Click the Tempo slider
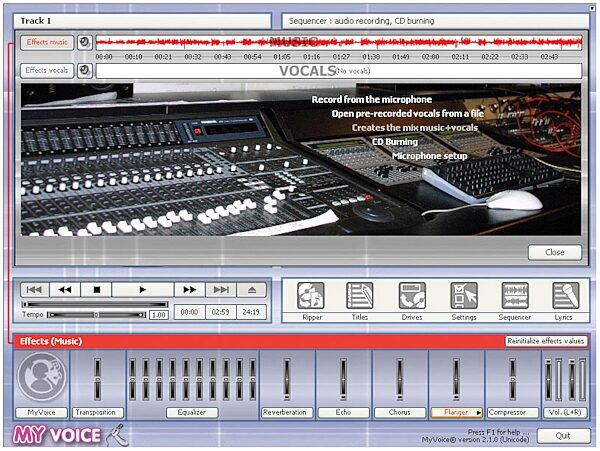 click(x=96, y=315)
